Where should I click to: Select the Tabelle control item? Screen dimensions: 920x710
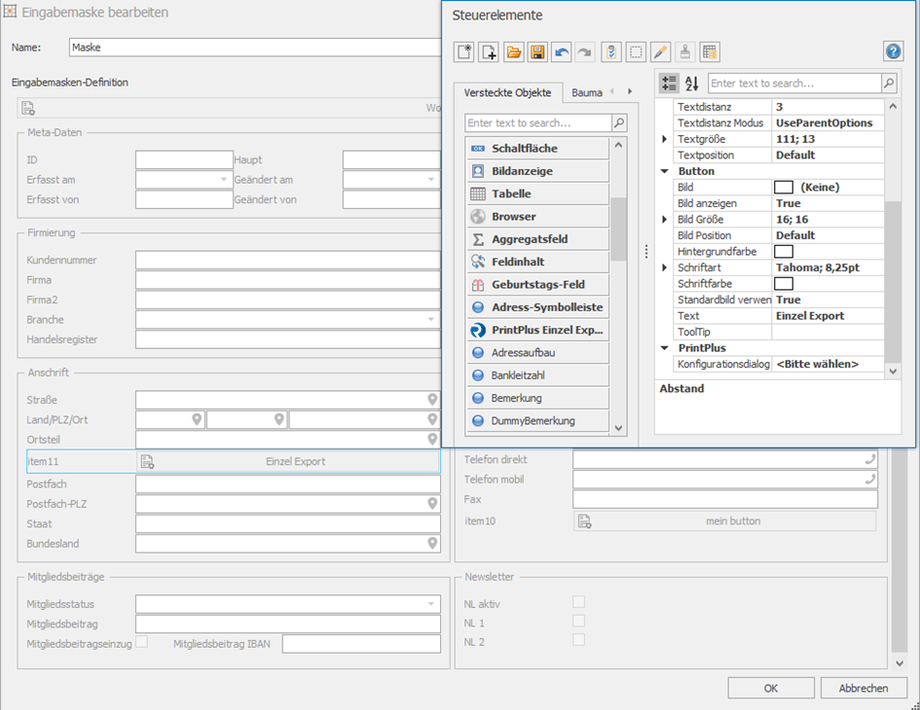(537, 194)
